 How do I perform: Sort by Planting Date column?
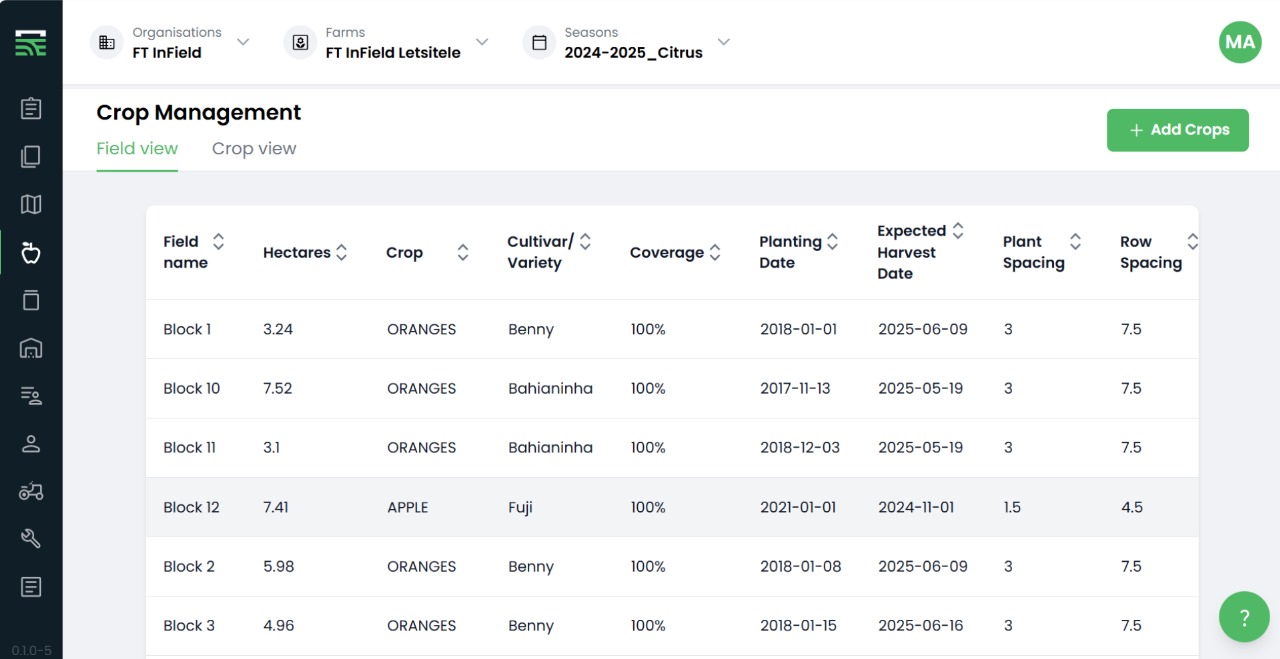[832, 242]
